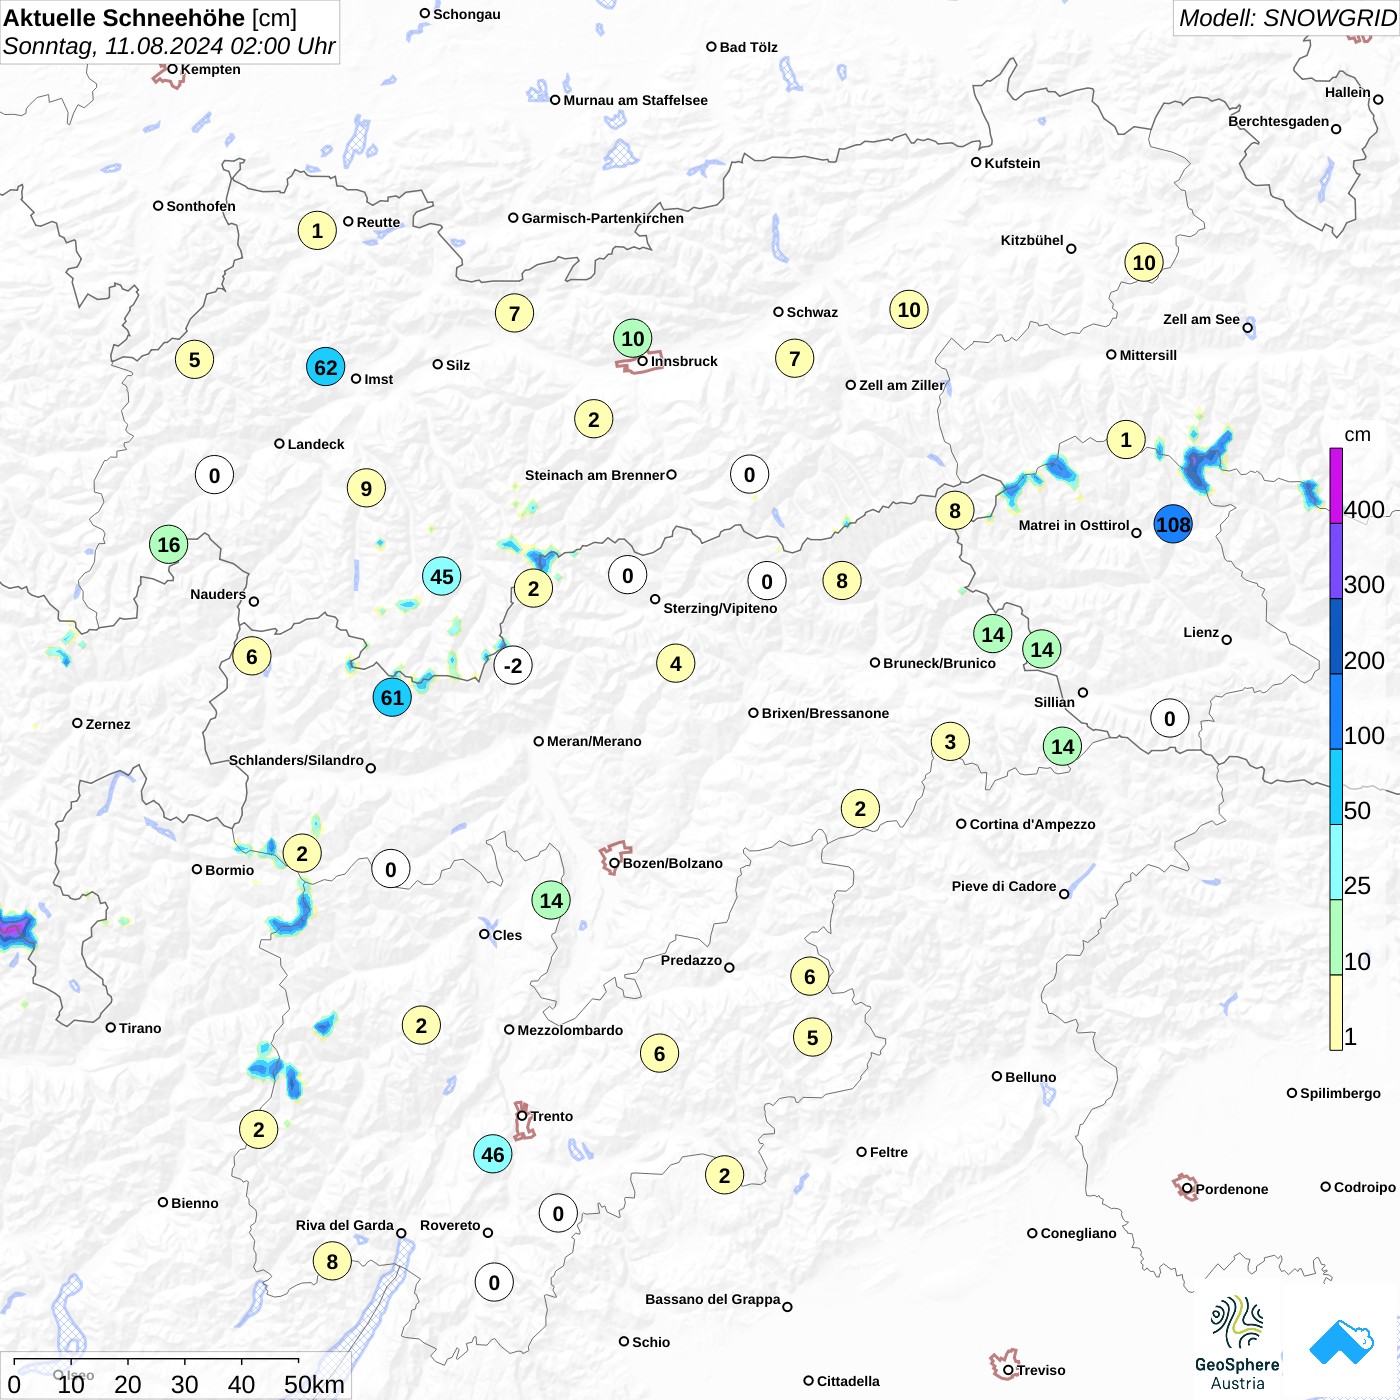The width and height of the screenshot is (1400, 1400).
Task: Click the Murnau am Staffelsee label
Action: pyautogui.click(x=635, y=100)
